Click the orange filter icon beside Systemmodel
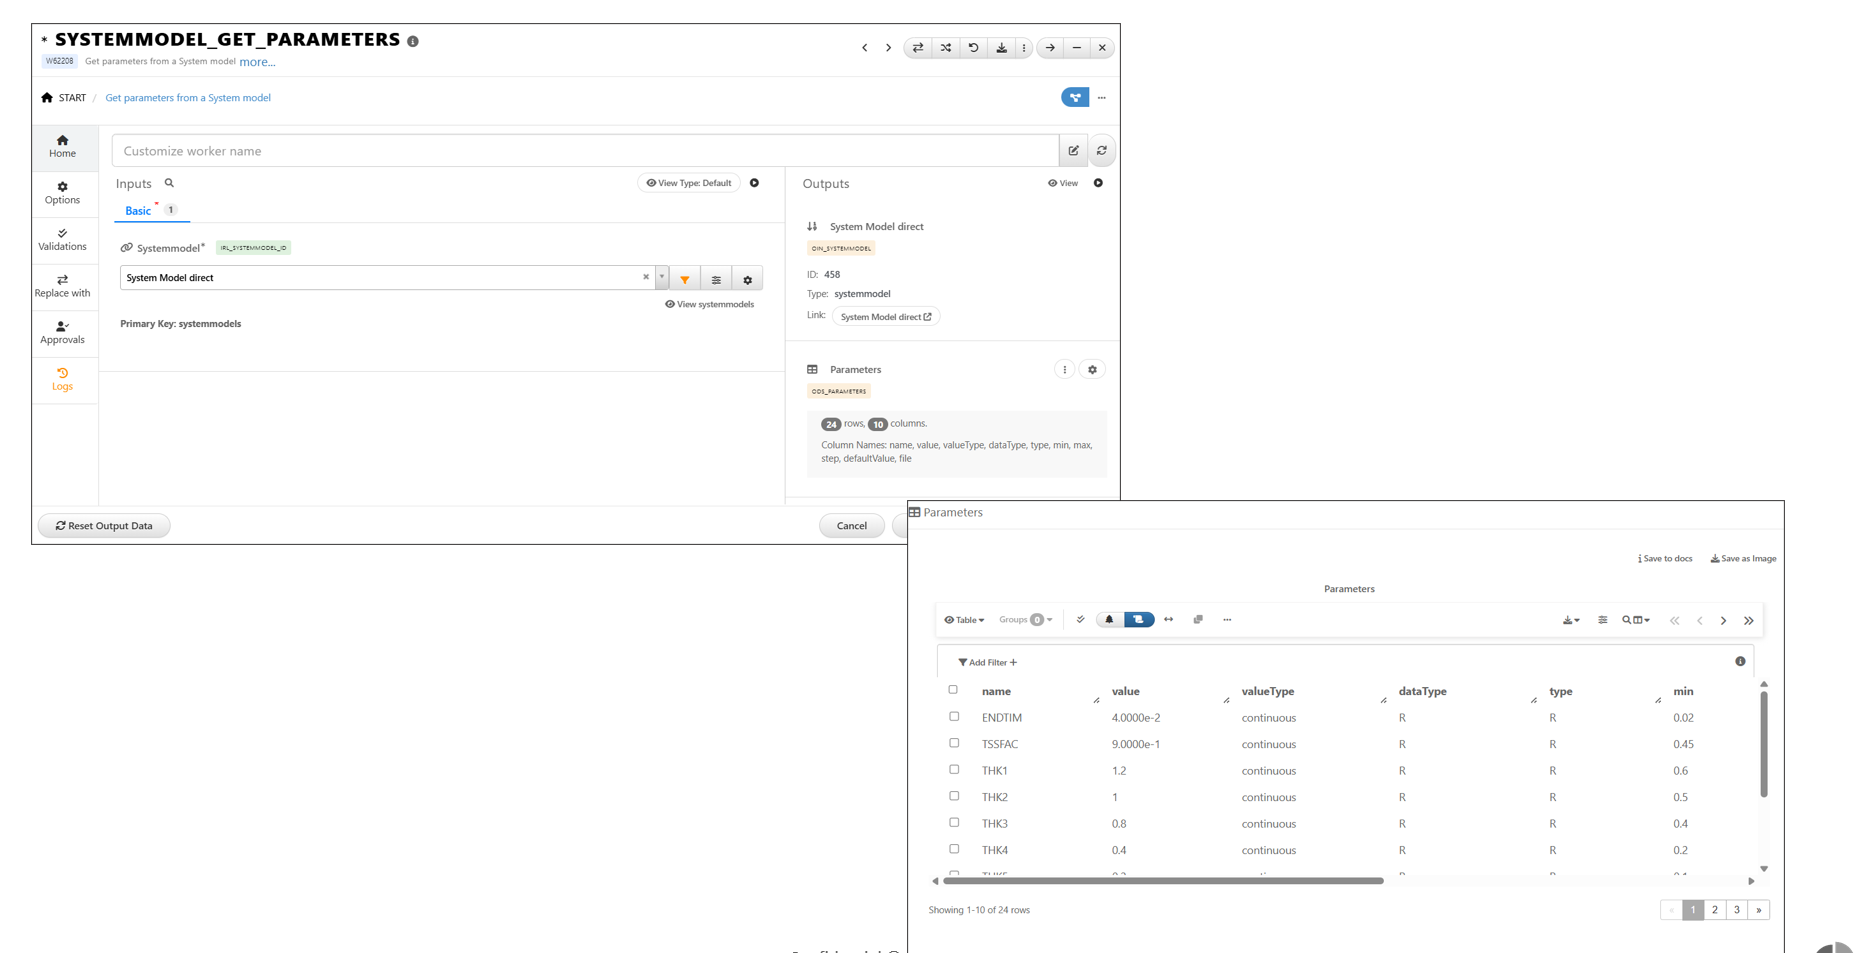This screenshot has width=1867, height=953. point(685,279)
